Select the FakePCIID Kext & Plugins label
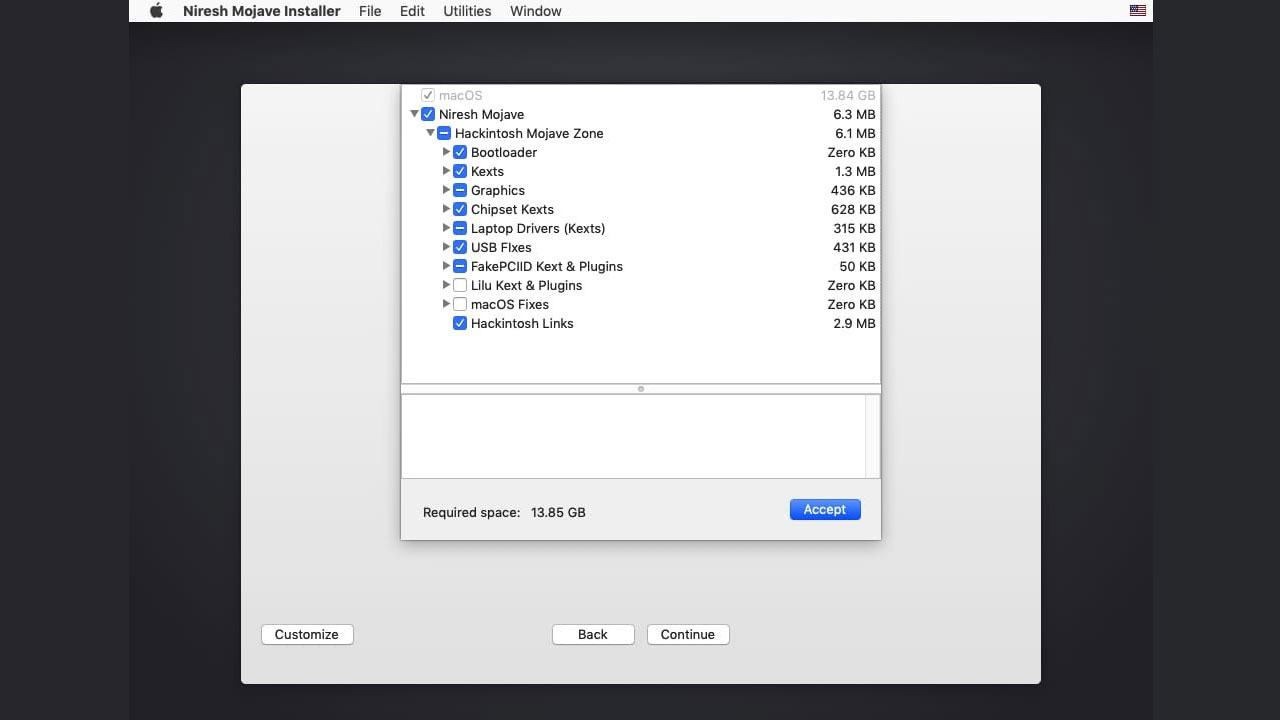 click(547, 266)
